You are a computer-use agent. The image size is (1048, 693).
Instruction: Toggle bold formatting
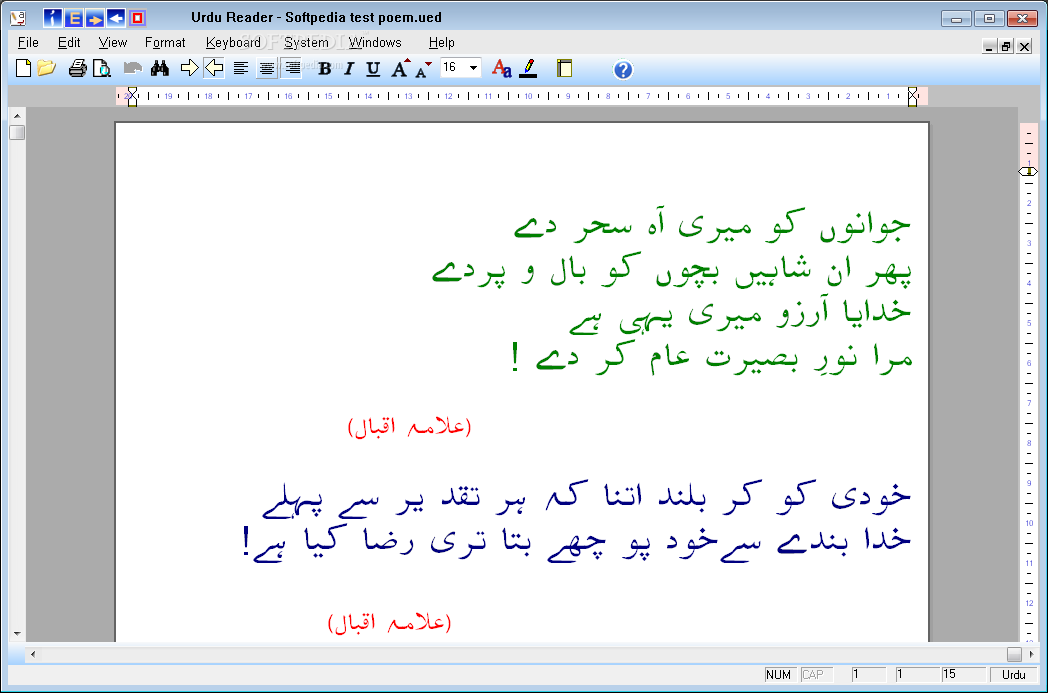325,68
